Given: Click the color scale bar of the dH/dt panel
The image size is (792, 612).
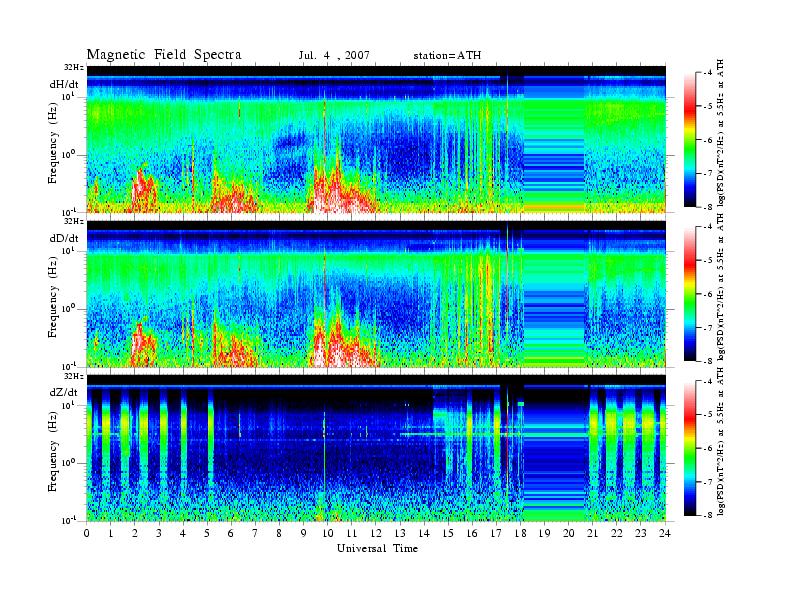Looking at the screenshot, I should click(x=690, y=139).
